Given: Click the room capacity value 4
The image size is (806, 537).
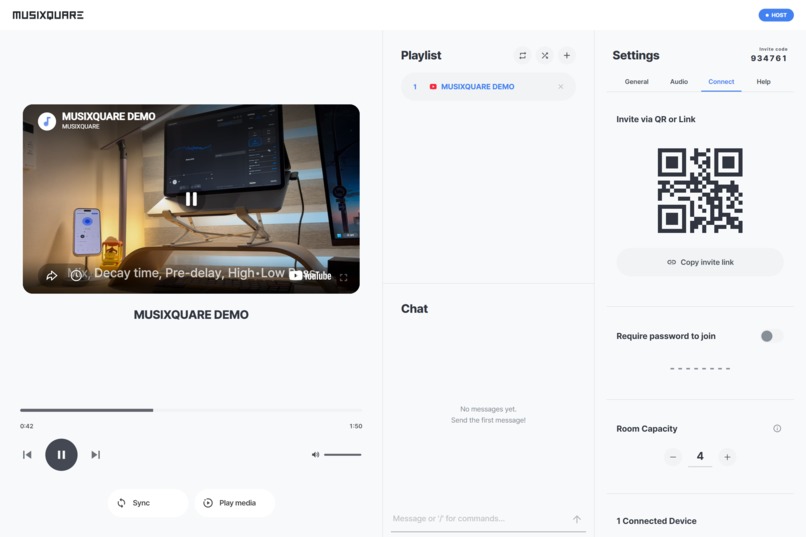Looking at the screenshot, I should click(x=700, y=456).
